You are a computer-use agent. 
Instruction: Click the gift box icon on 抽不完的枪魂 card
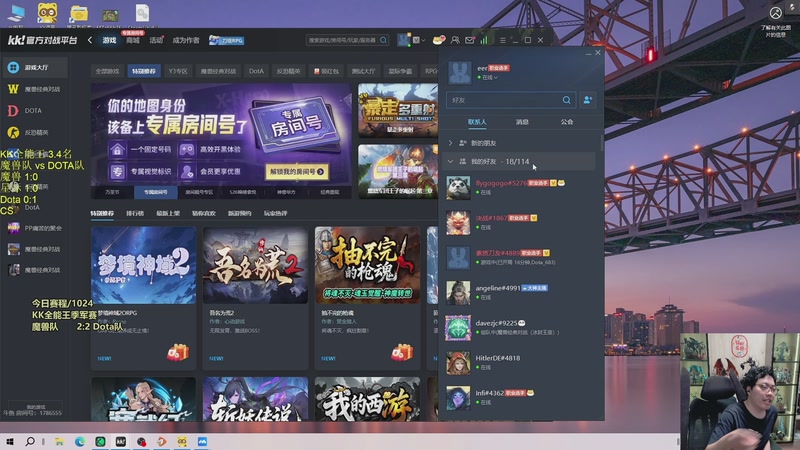(402, 353)
